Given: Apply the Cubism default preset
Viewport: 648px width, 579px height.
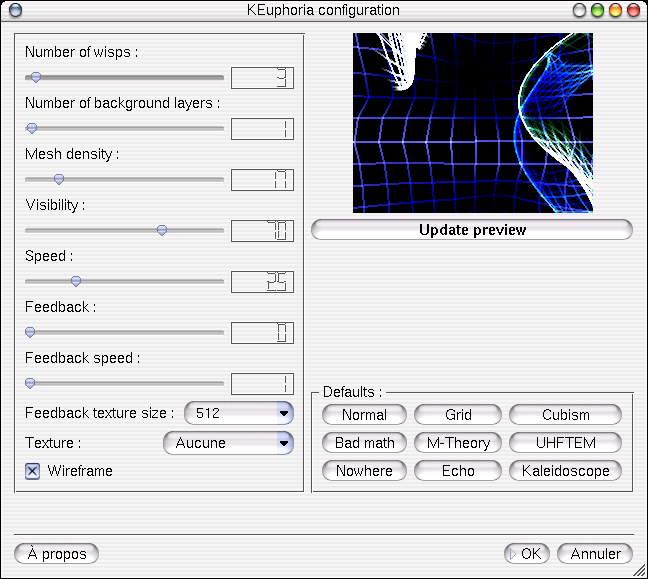Looking at the screenshot, I should tap(565, 415).
